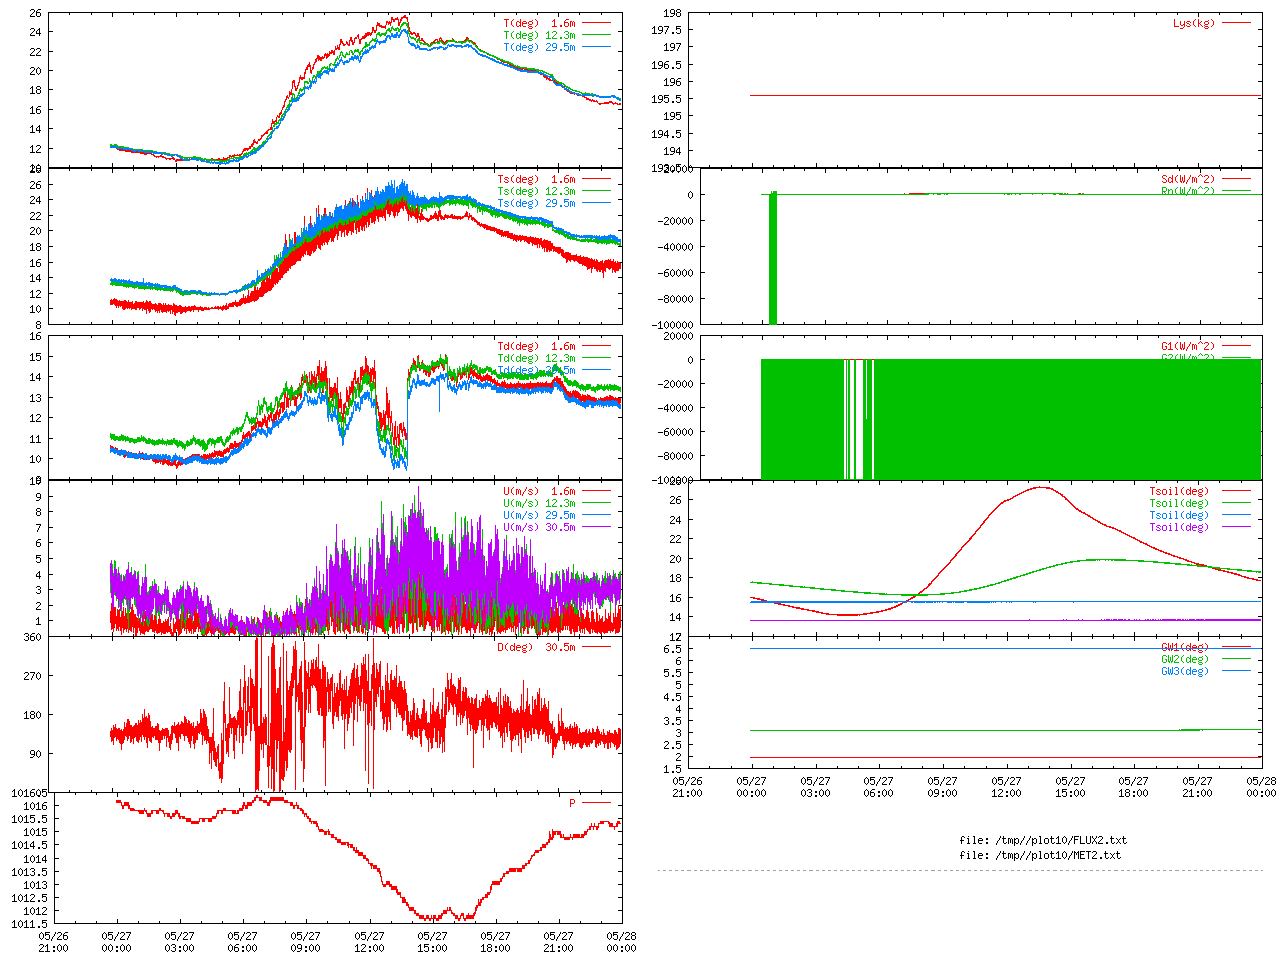Click the blue T(deg) 29.5m legend line
Viewport: 1280px width, 960px height.
point(597,47)
